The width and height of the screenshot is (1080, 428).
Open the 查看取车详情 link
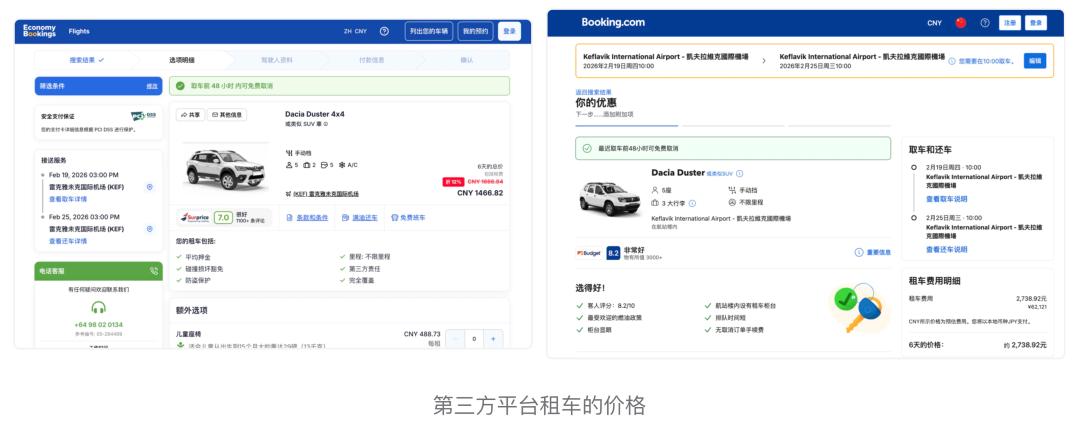point(68,199)
